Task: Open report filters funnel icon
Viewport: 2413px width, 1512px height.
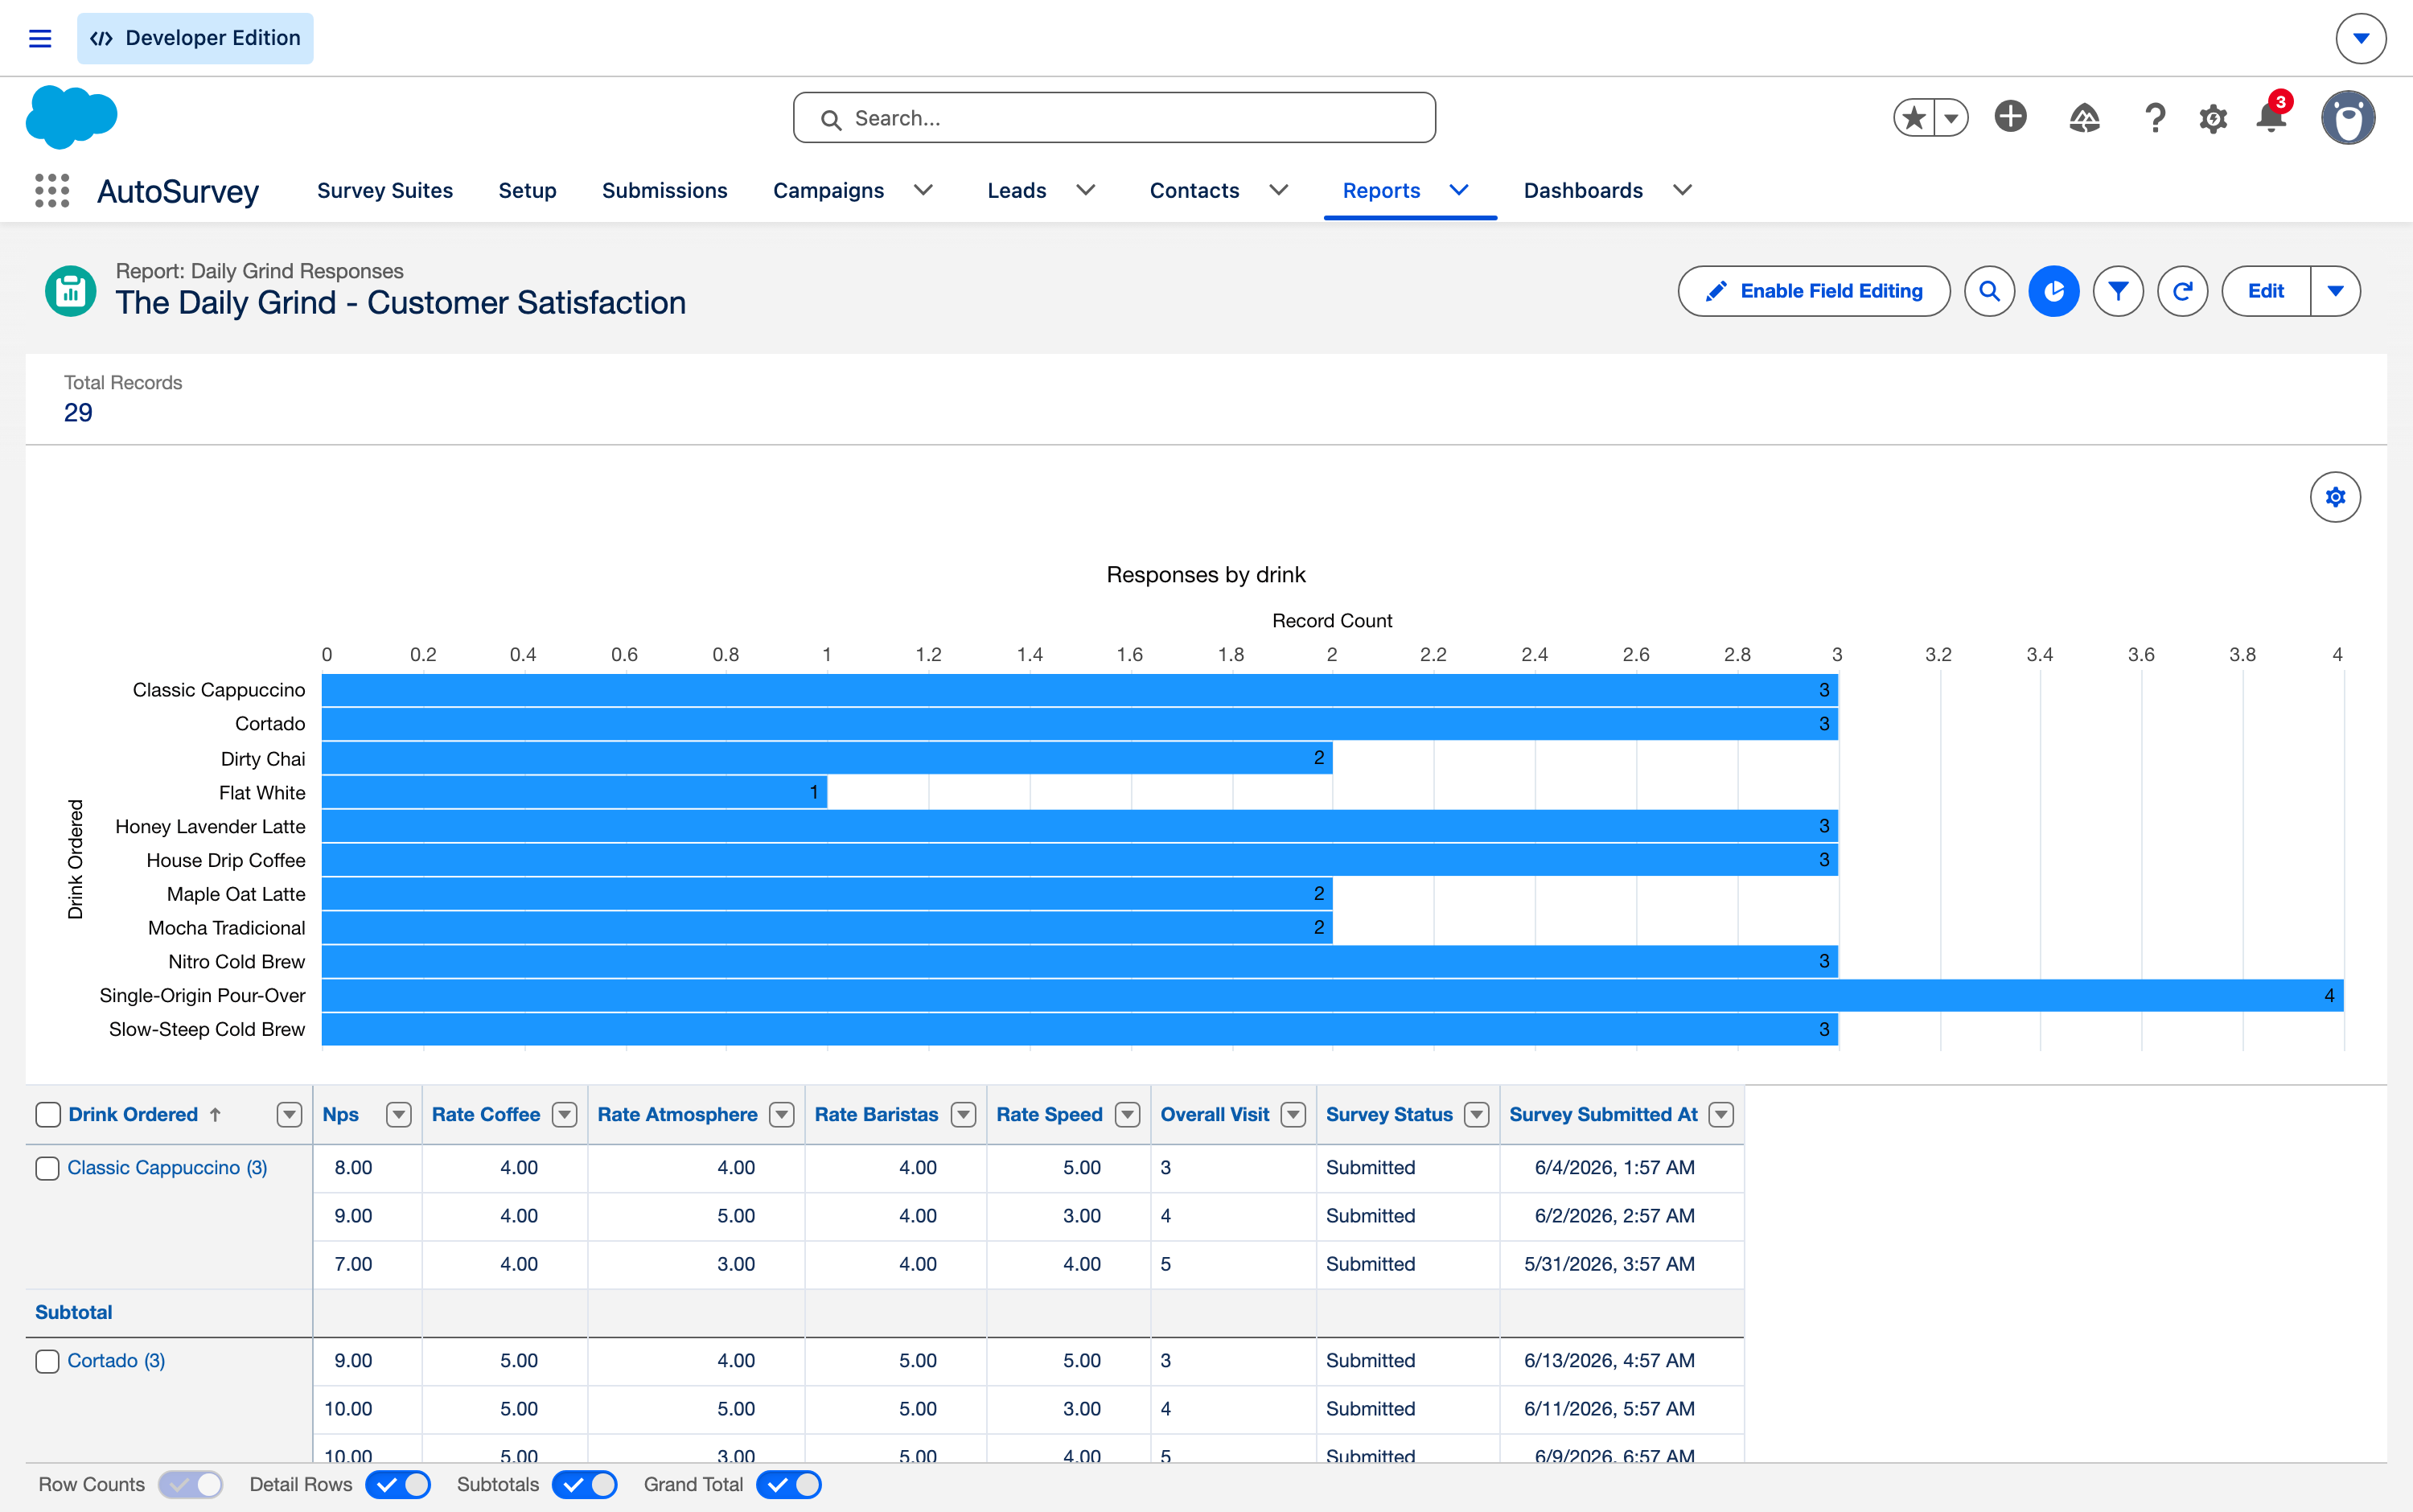Action: pos(2117,291)
